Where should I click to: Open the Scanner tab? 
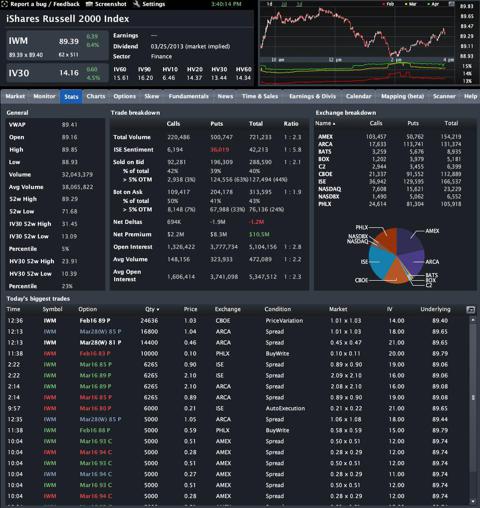(x=444, y=96)
